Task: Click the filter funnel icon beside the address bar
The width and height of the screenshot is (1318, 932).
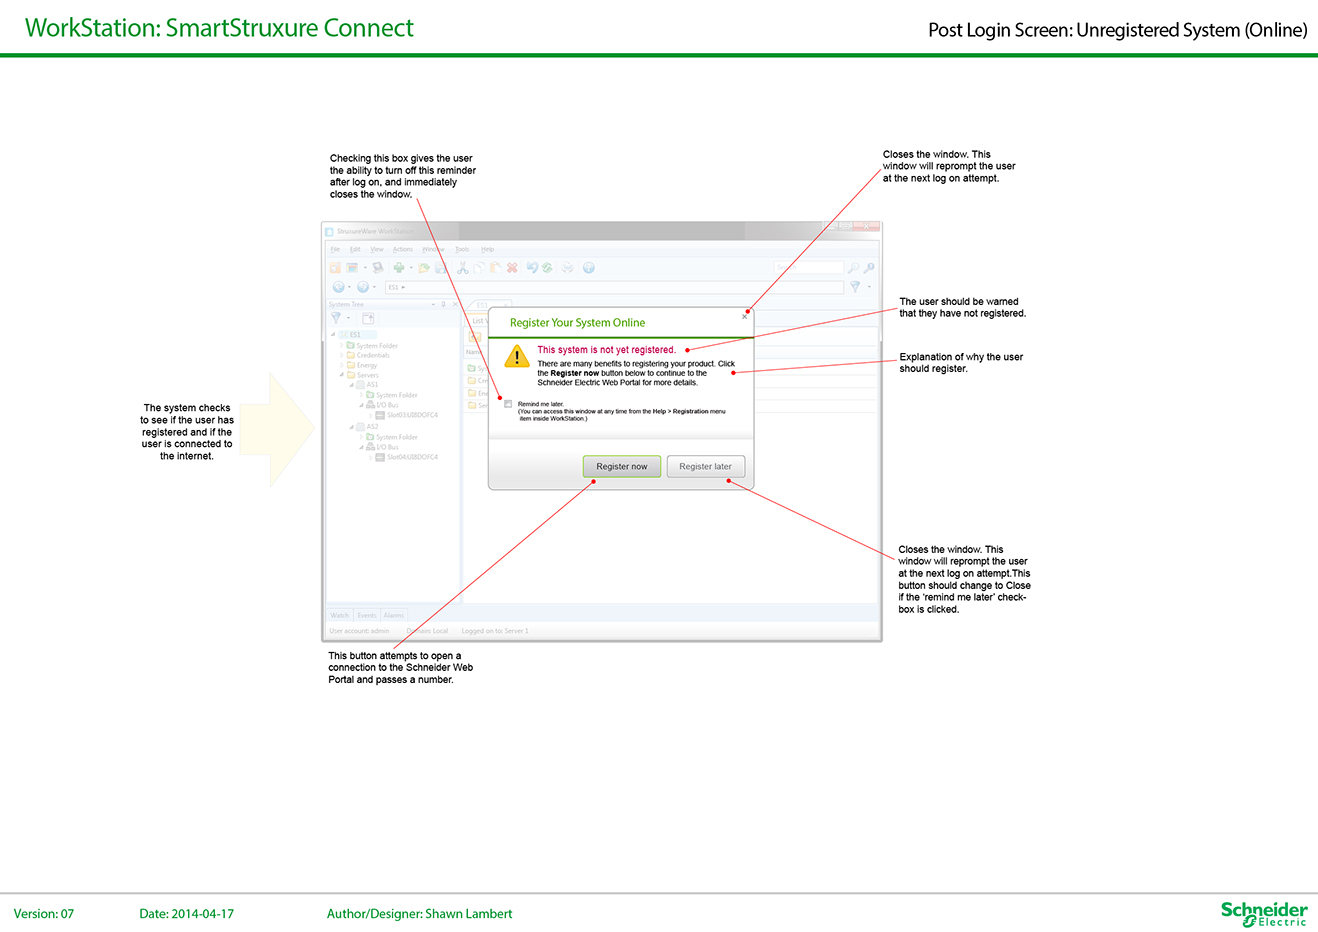Action: pyautogui.click(x=855, y=287)
